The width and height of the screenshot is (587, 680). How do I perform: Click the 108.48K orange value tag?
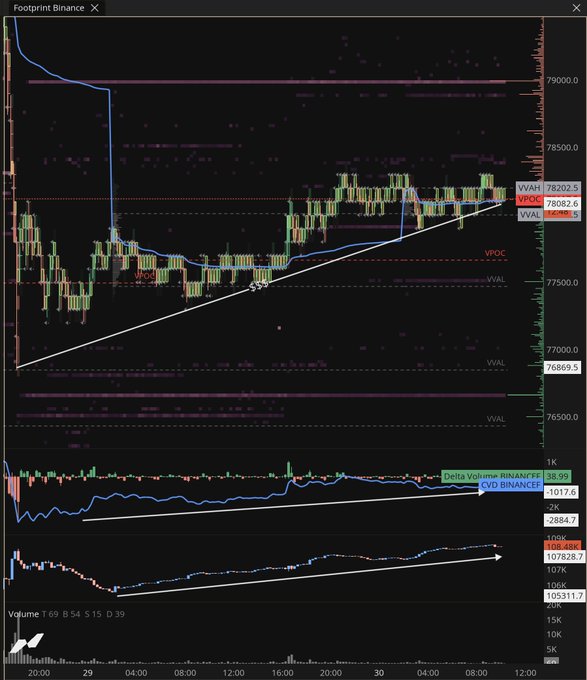coord(562,546)
